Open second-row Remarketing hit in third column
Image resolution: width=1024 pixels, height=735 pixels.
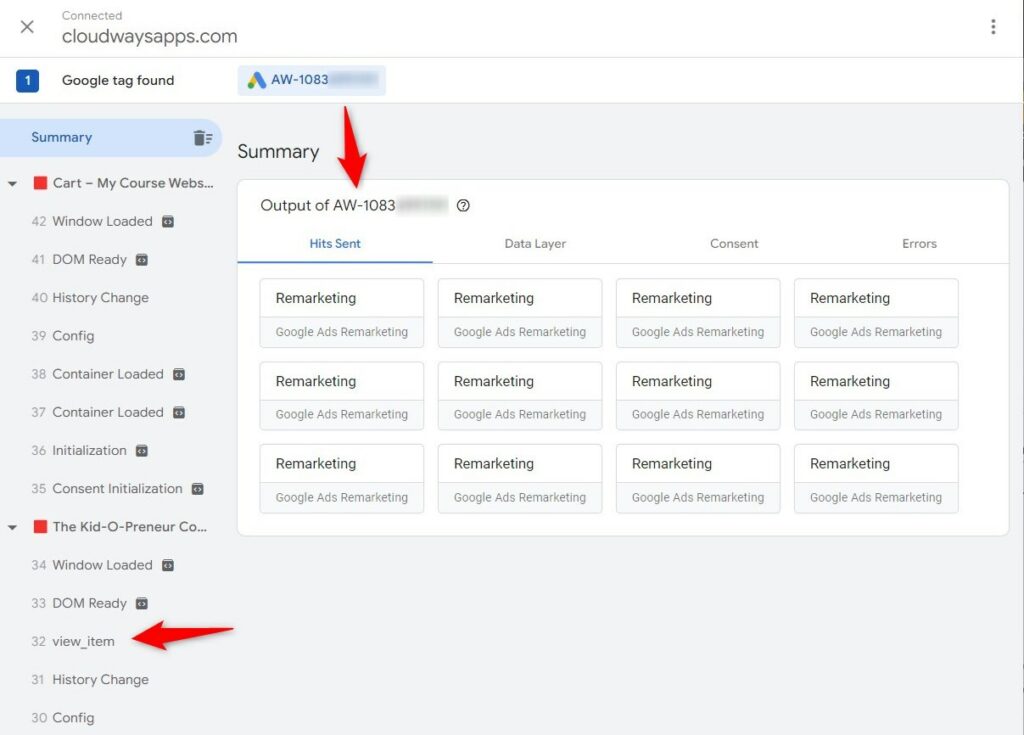(x=698, y=396)
